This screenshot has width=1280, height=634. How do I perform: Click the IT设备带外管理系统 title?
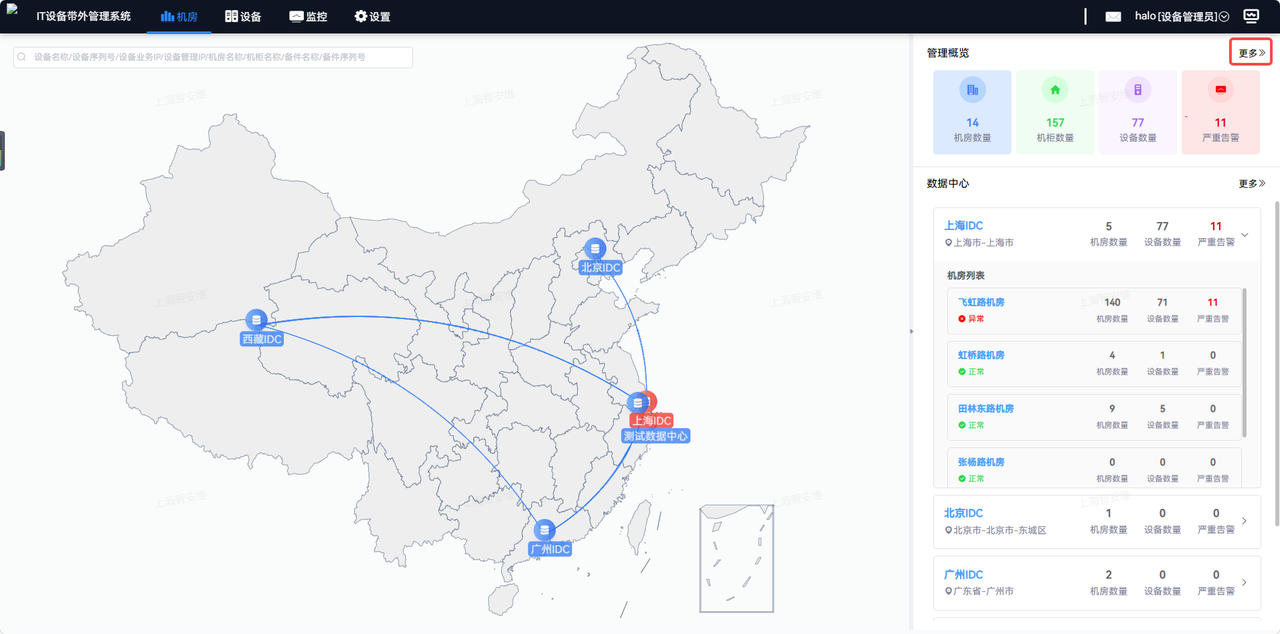[83, 16]
